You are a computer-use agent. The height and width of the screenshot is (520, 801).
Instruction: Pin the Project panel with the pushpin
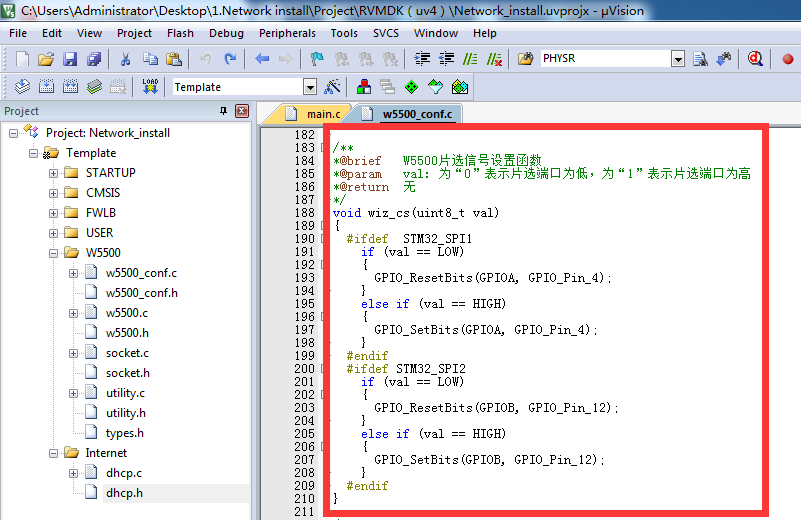pos(223,111)
